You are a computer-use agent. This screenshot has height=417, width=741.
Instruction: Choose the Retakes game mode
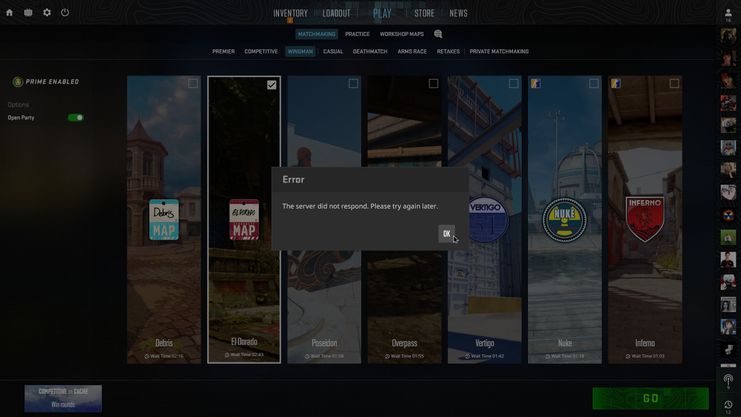click(448, 52)
